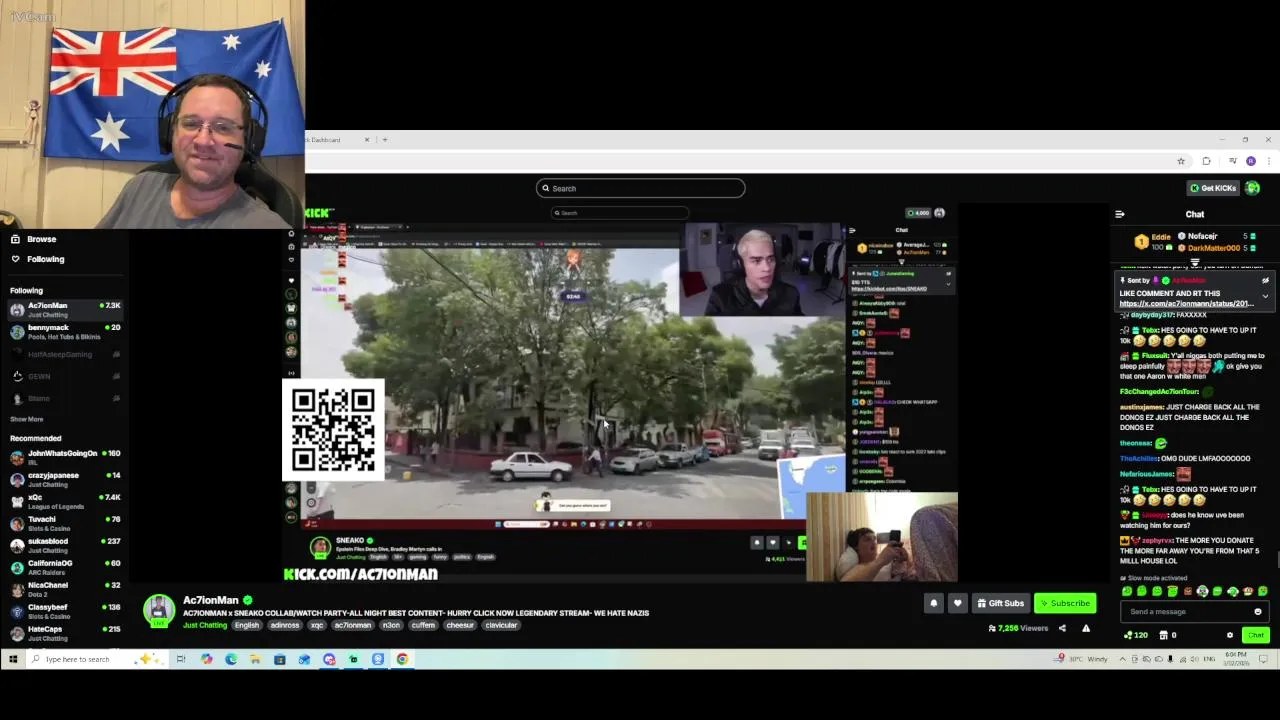Open offline channel GEWN
This screenshot has width=1280, height=720.
tap(64, 376)
